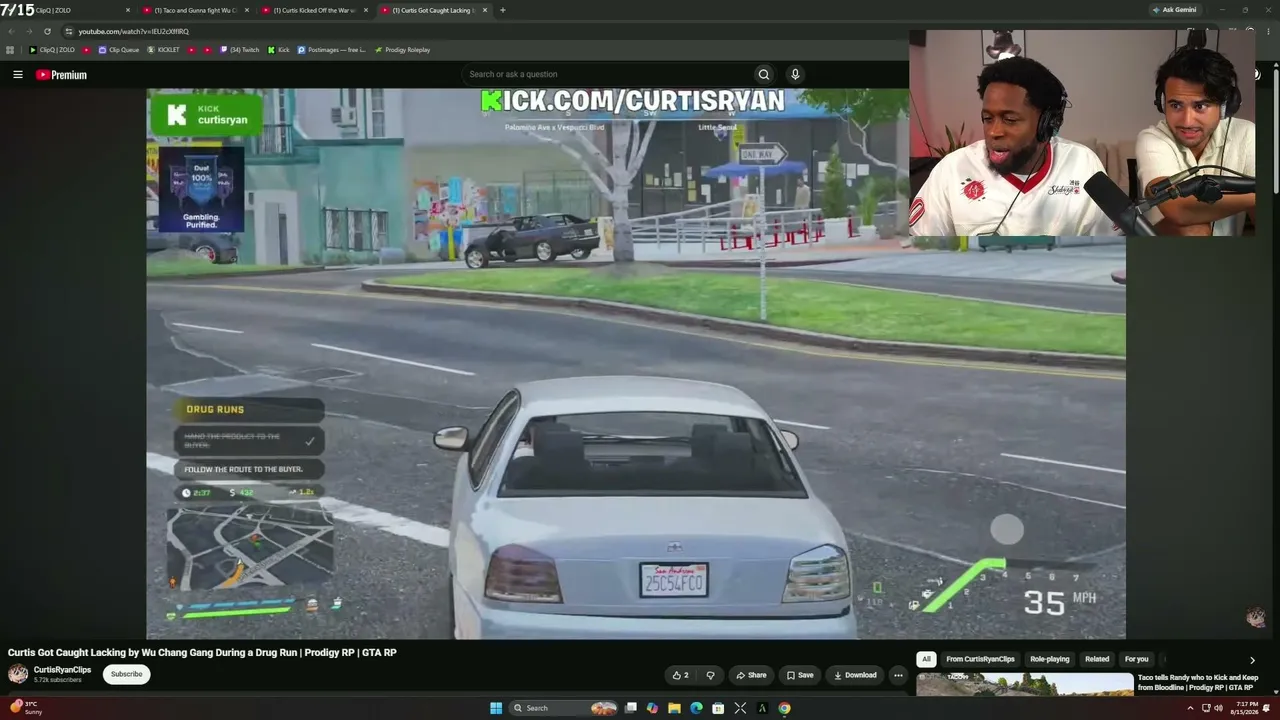Open the (34) Twitch bookmark
The image size is (1280, 720).
click(238, 50)
